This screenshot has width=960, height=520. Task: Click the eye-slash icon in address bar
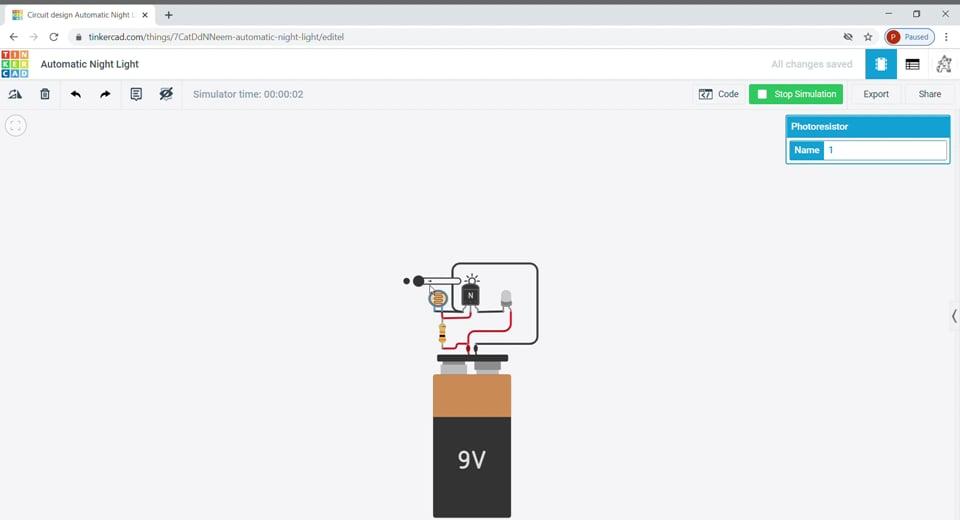[848, 37]
